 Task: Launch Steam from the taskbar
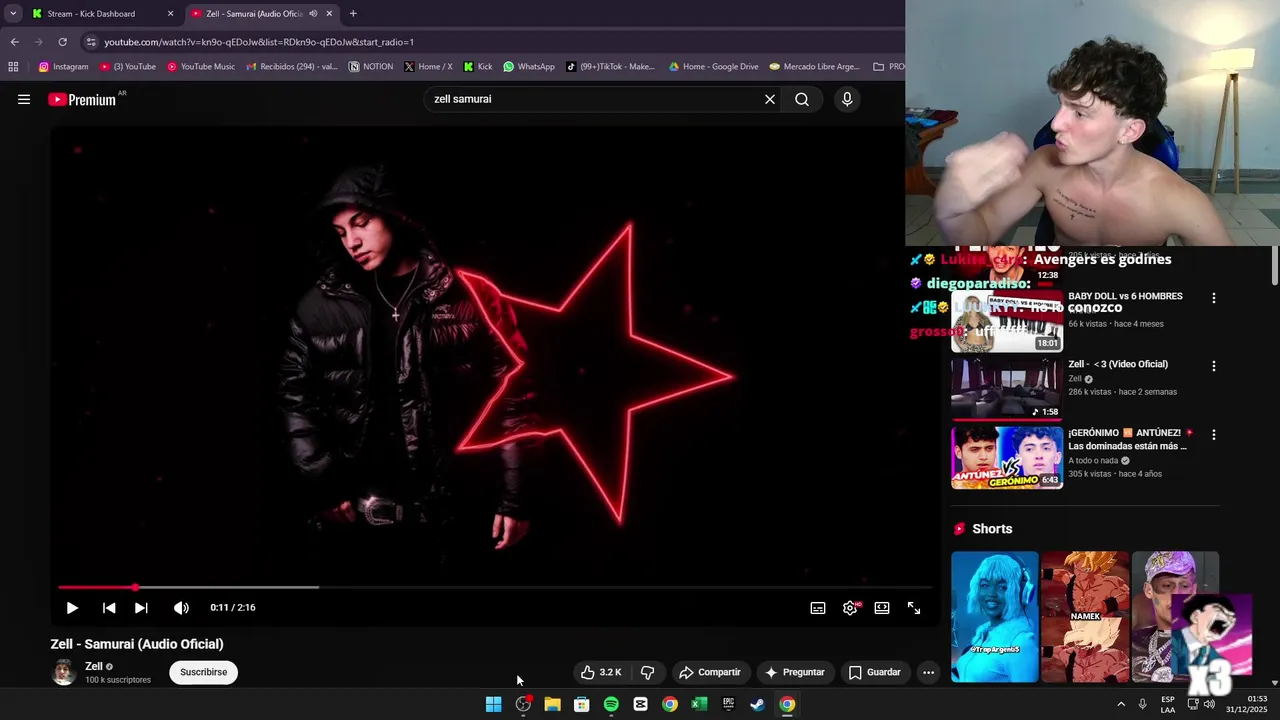click(x=758, y=704)
